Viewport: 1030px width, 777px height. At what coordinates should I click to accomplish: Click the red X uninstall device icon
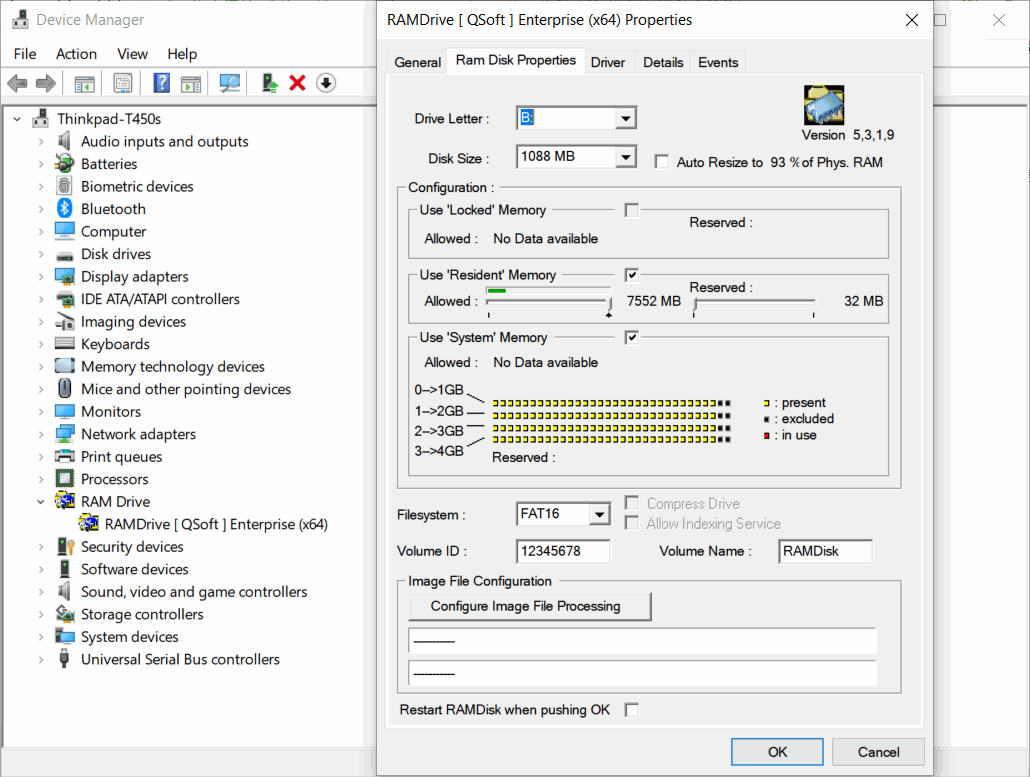(297, 83)
